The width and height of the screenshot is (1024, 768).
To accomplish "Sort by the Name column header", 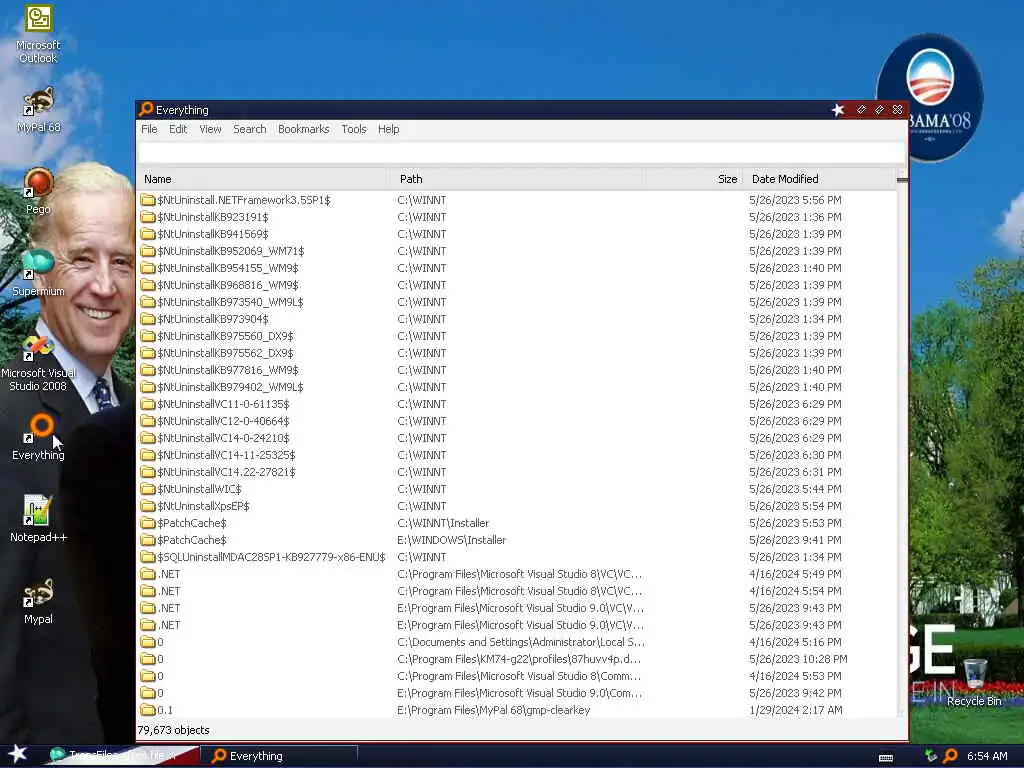I will click(x=264, y=179).
